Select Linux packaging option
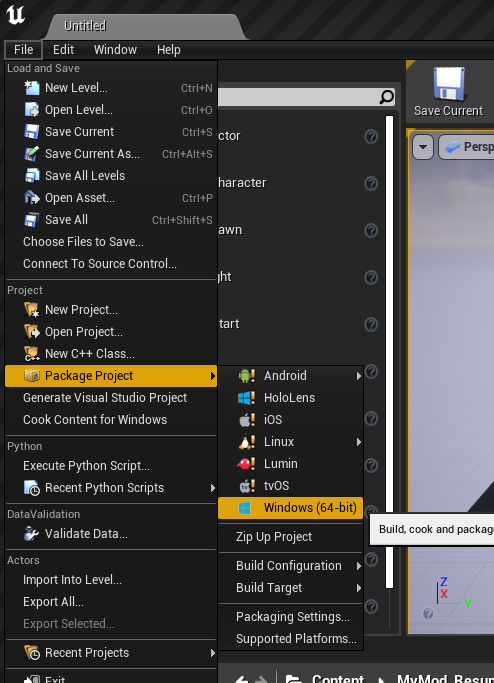Image resolution: width=494 pixels, height=683 pixels. pyautogui.click(x=291, y=442)
